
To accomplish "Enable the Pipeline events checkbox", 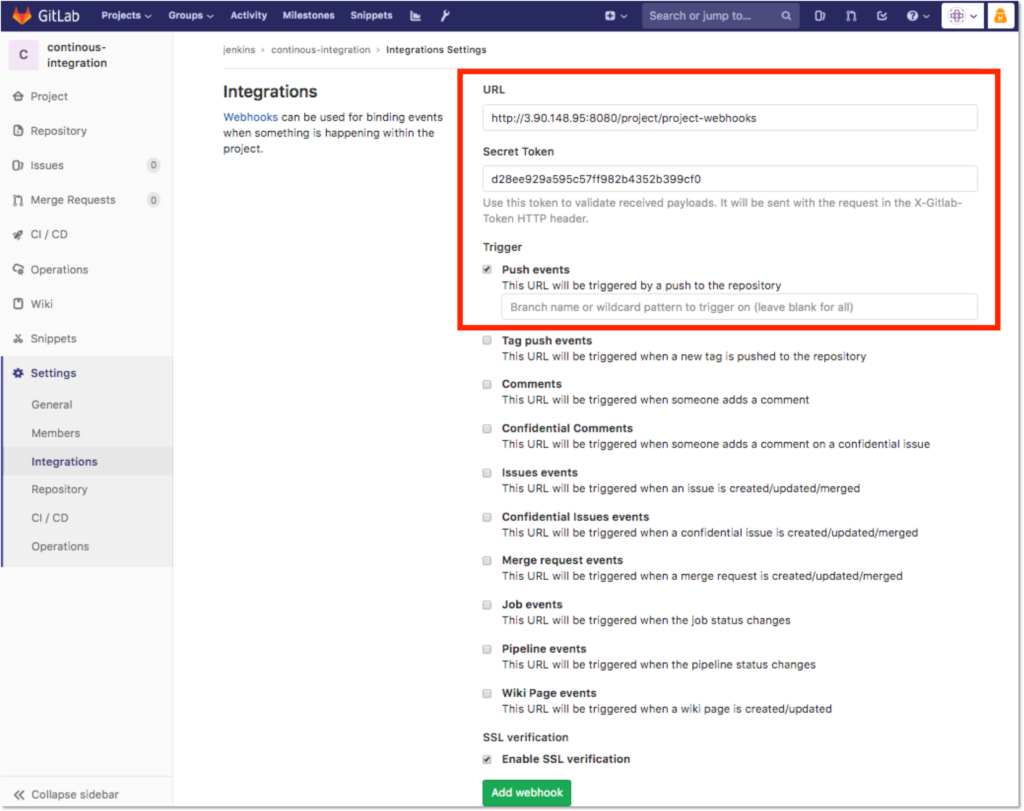I will tap(487, 649).
